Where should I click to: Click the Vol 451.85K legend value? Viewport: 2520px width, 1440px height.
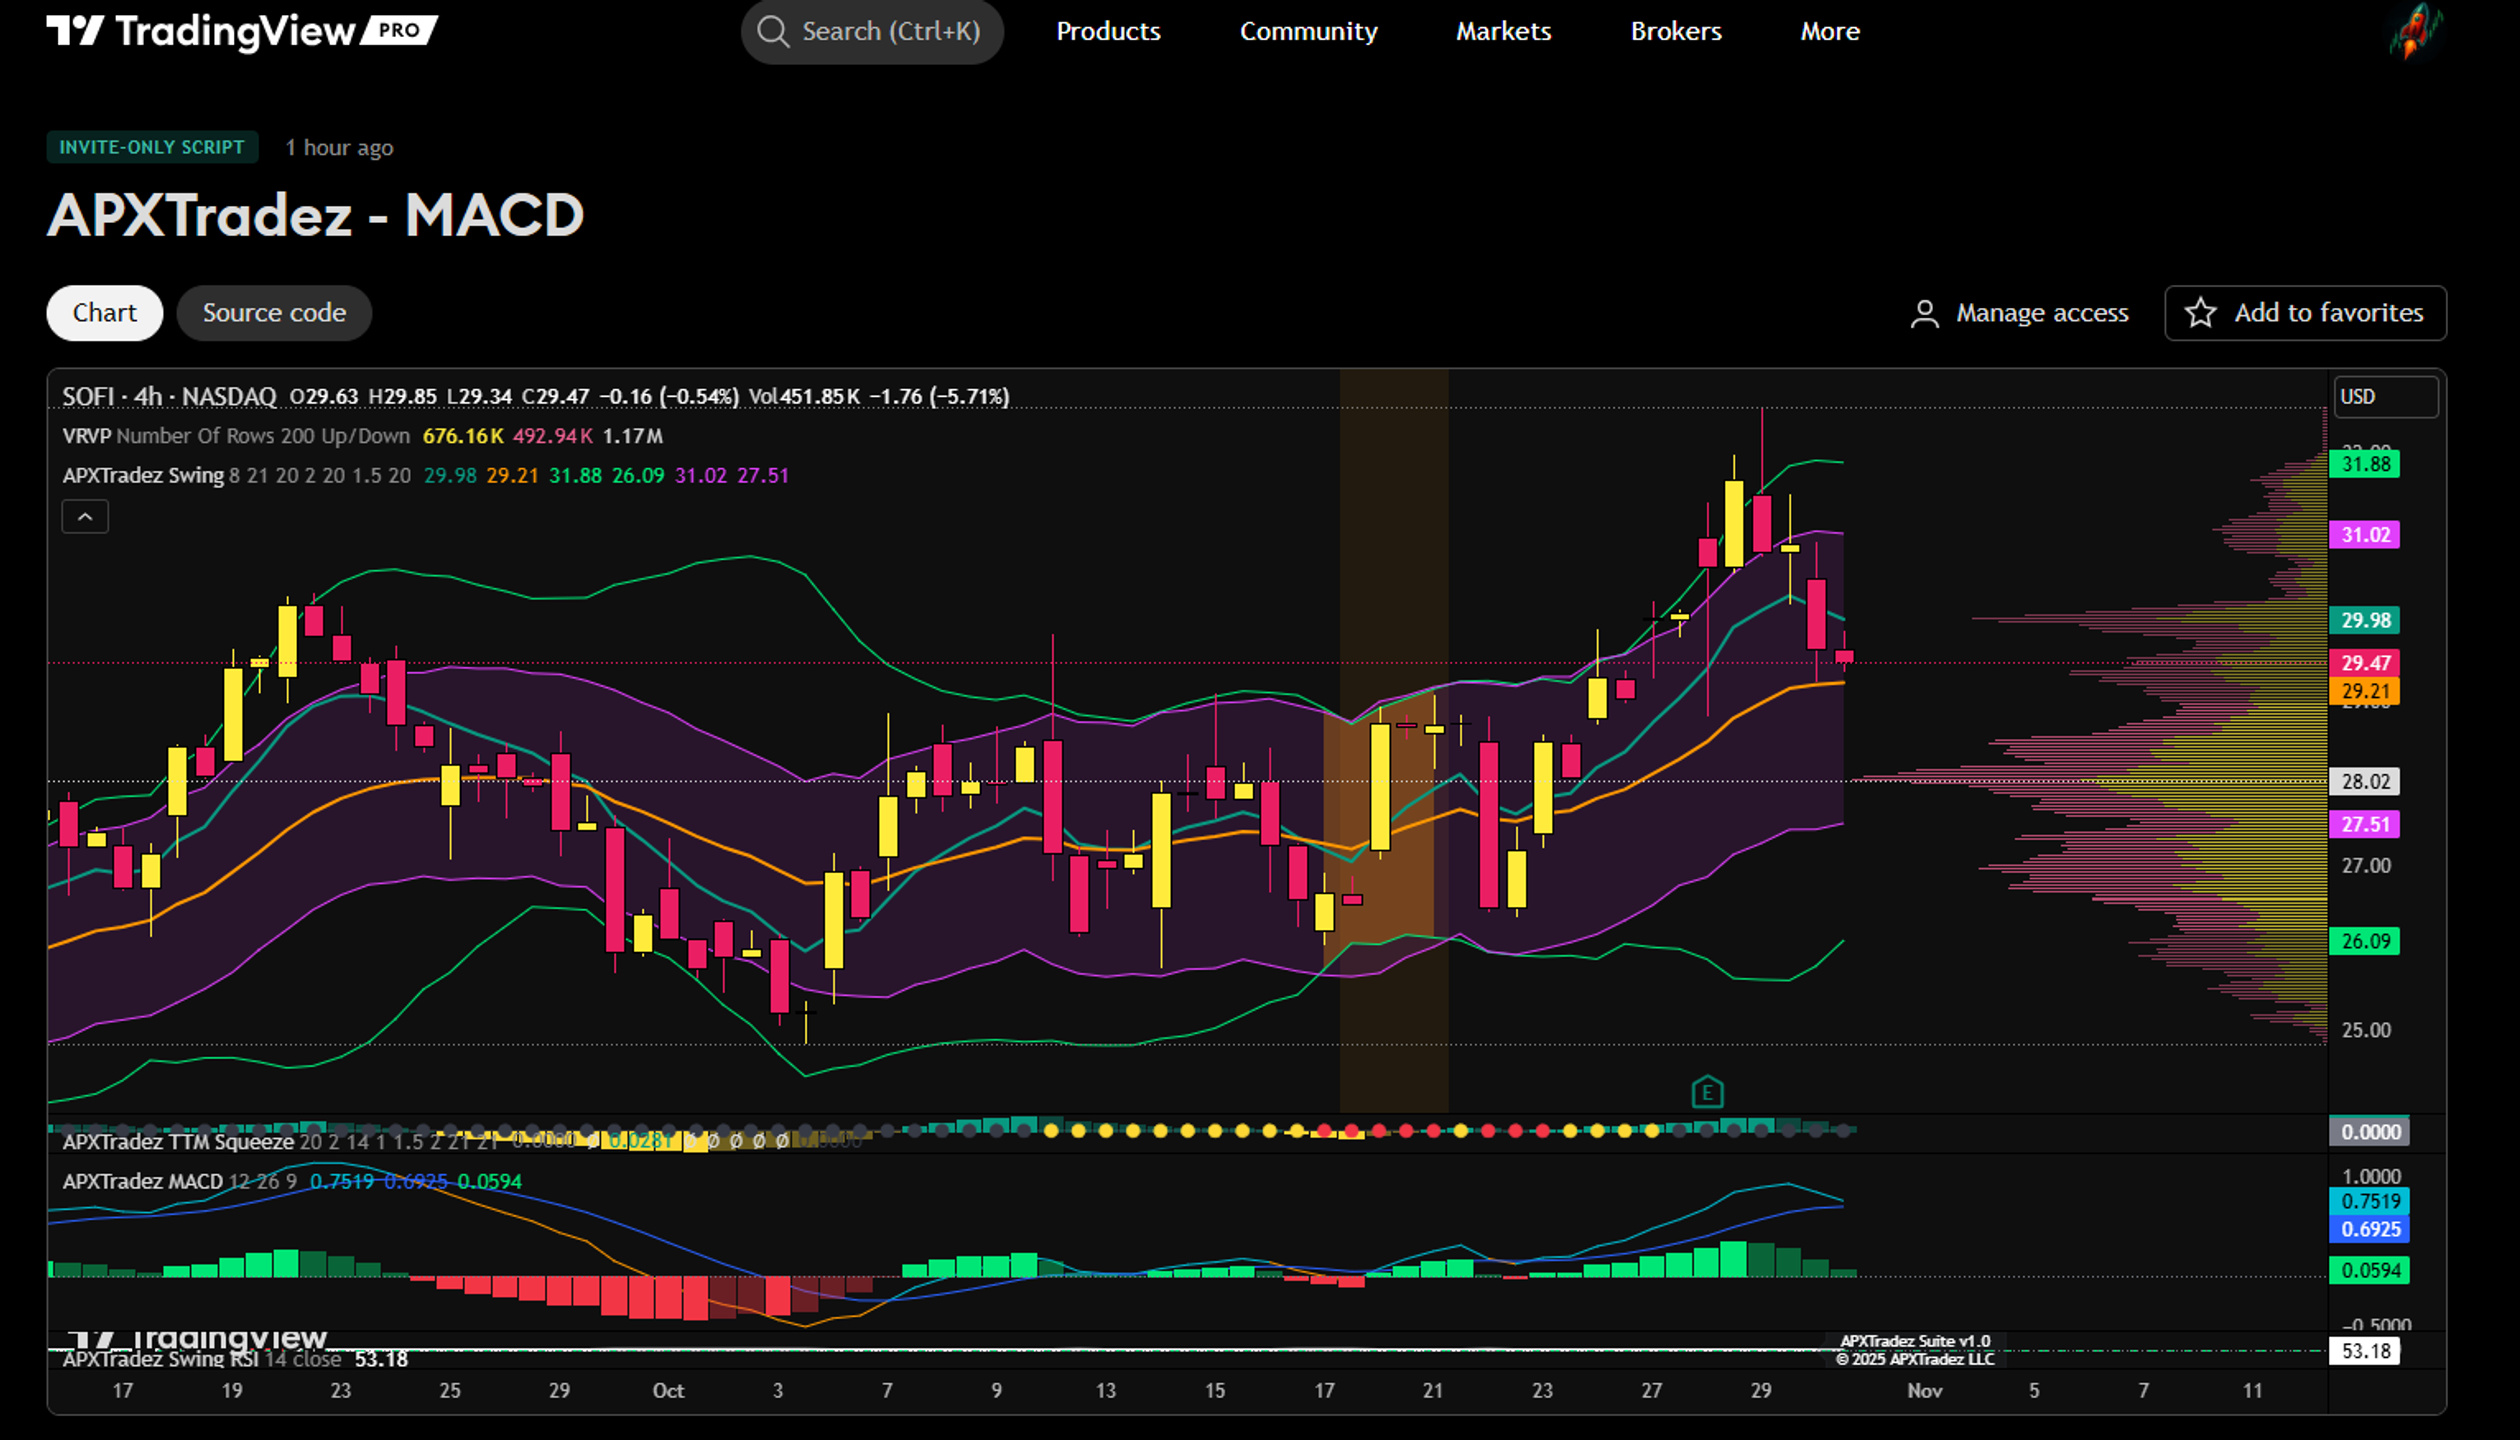(x=804, y=397)
